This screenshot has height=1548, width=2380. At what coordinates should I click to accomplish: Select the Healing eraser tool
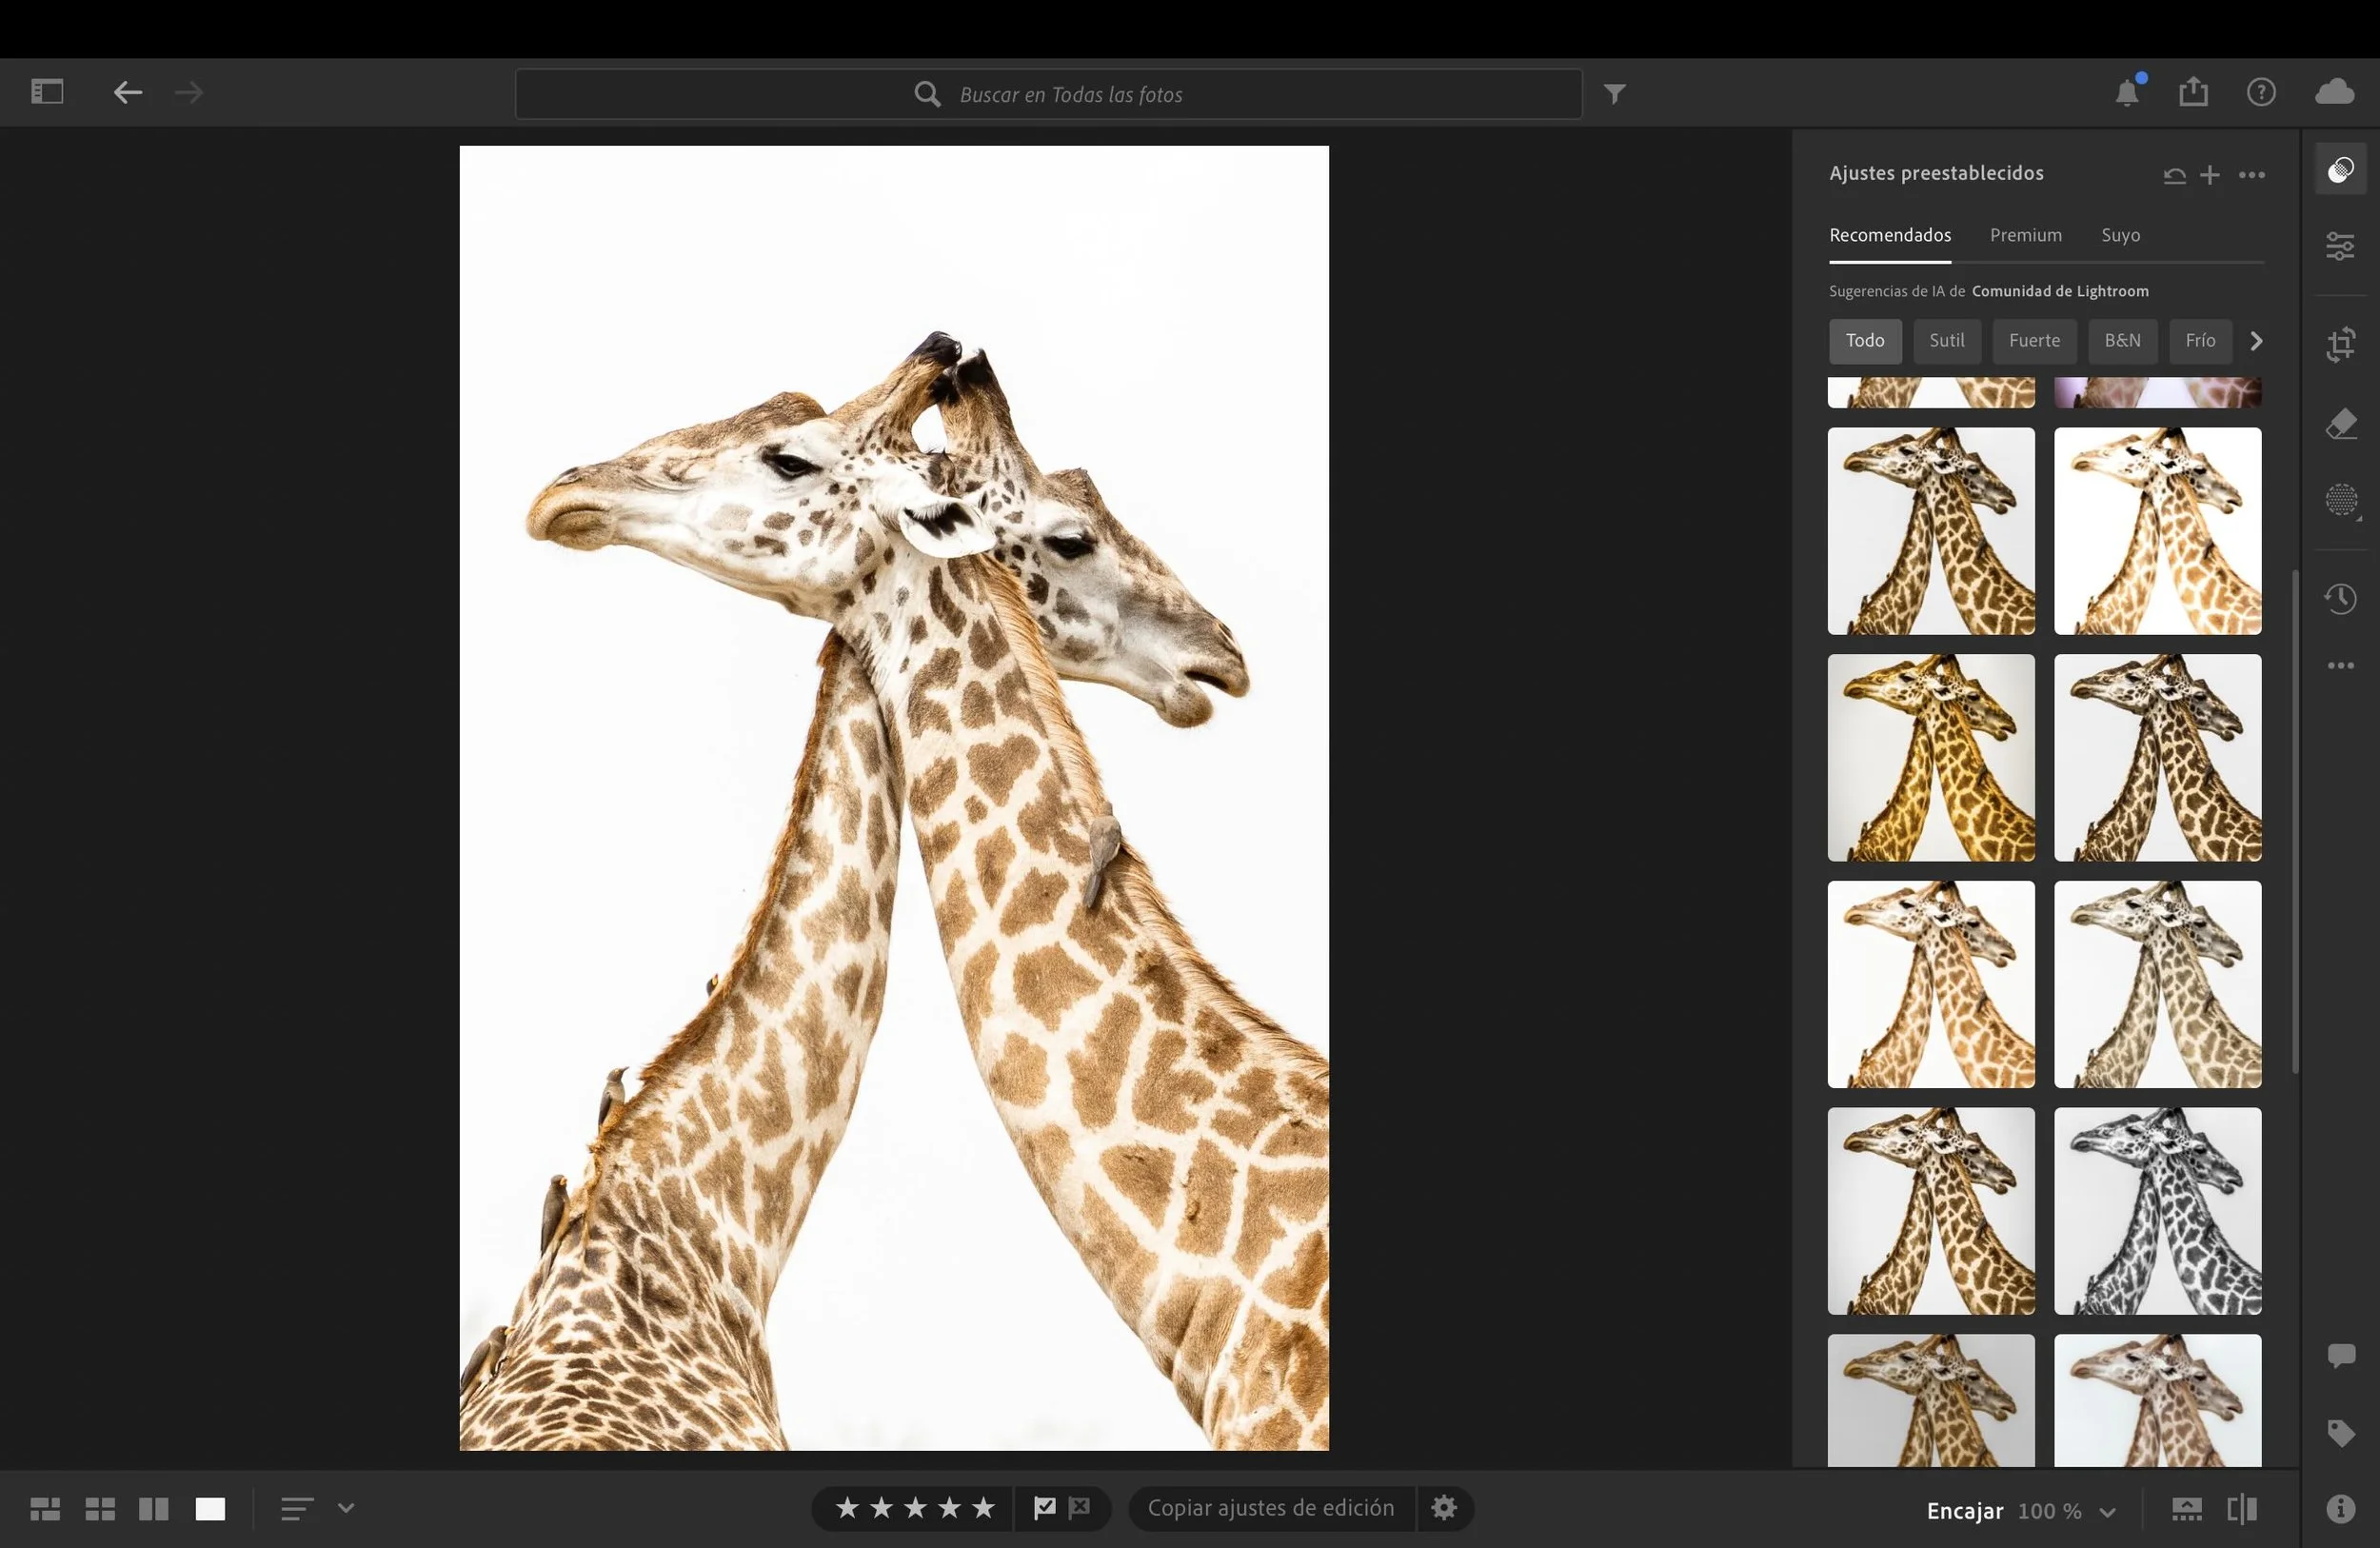point(2340,424)
